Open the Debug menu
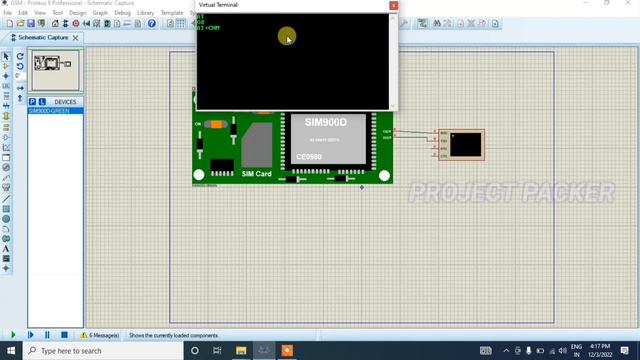 point(122,13)
